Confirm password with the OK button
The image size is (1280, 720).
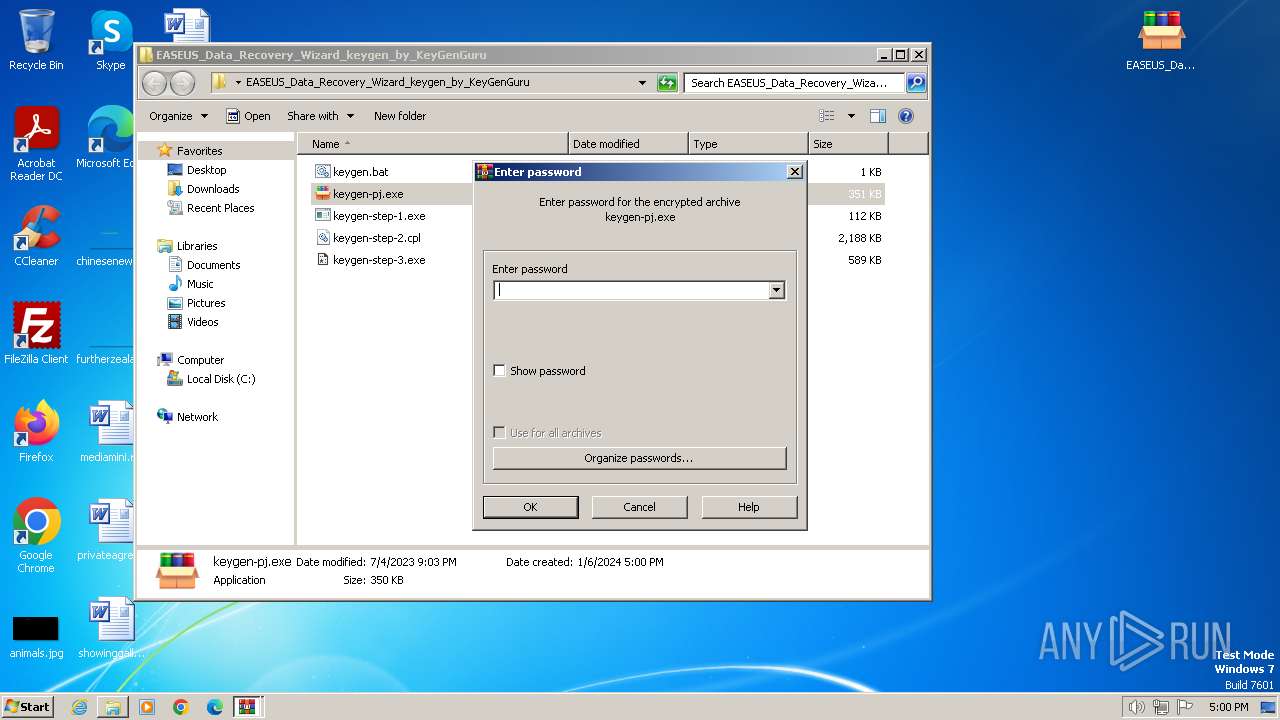[530, 507]
